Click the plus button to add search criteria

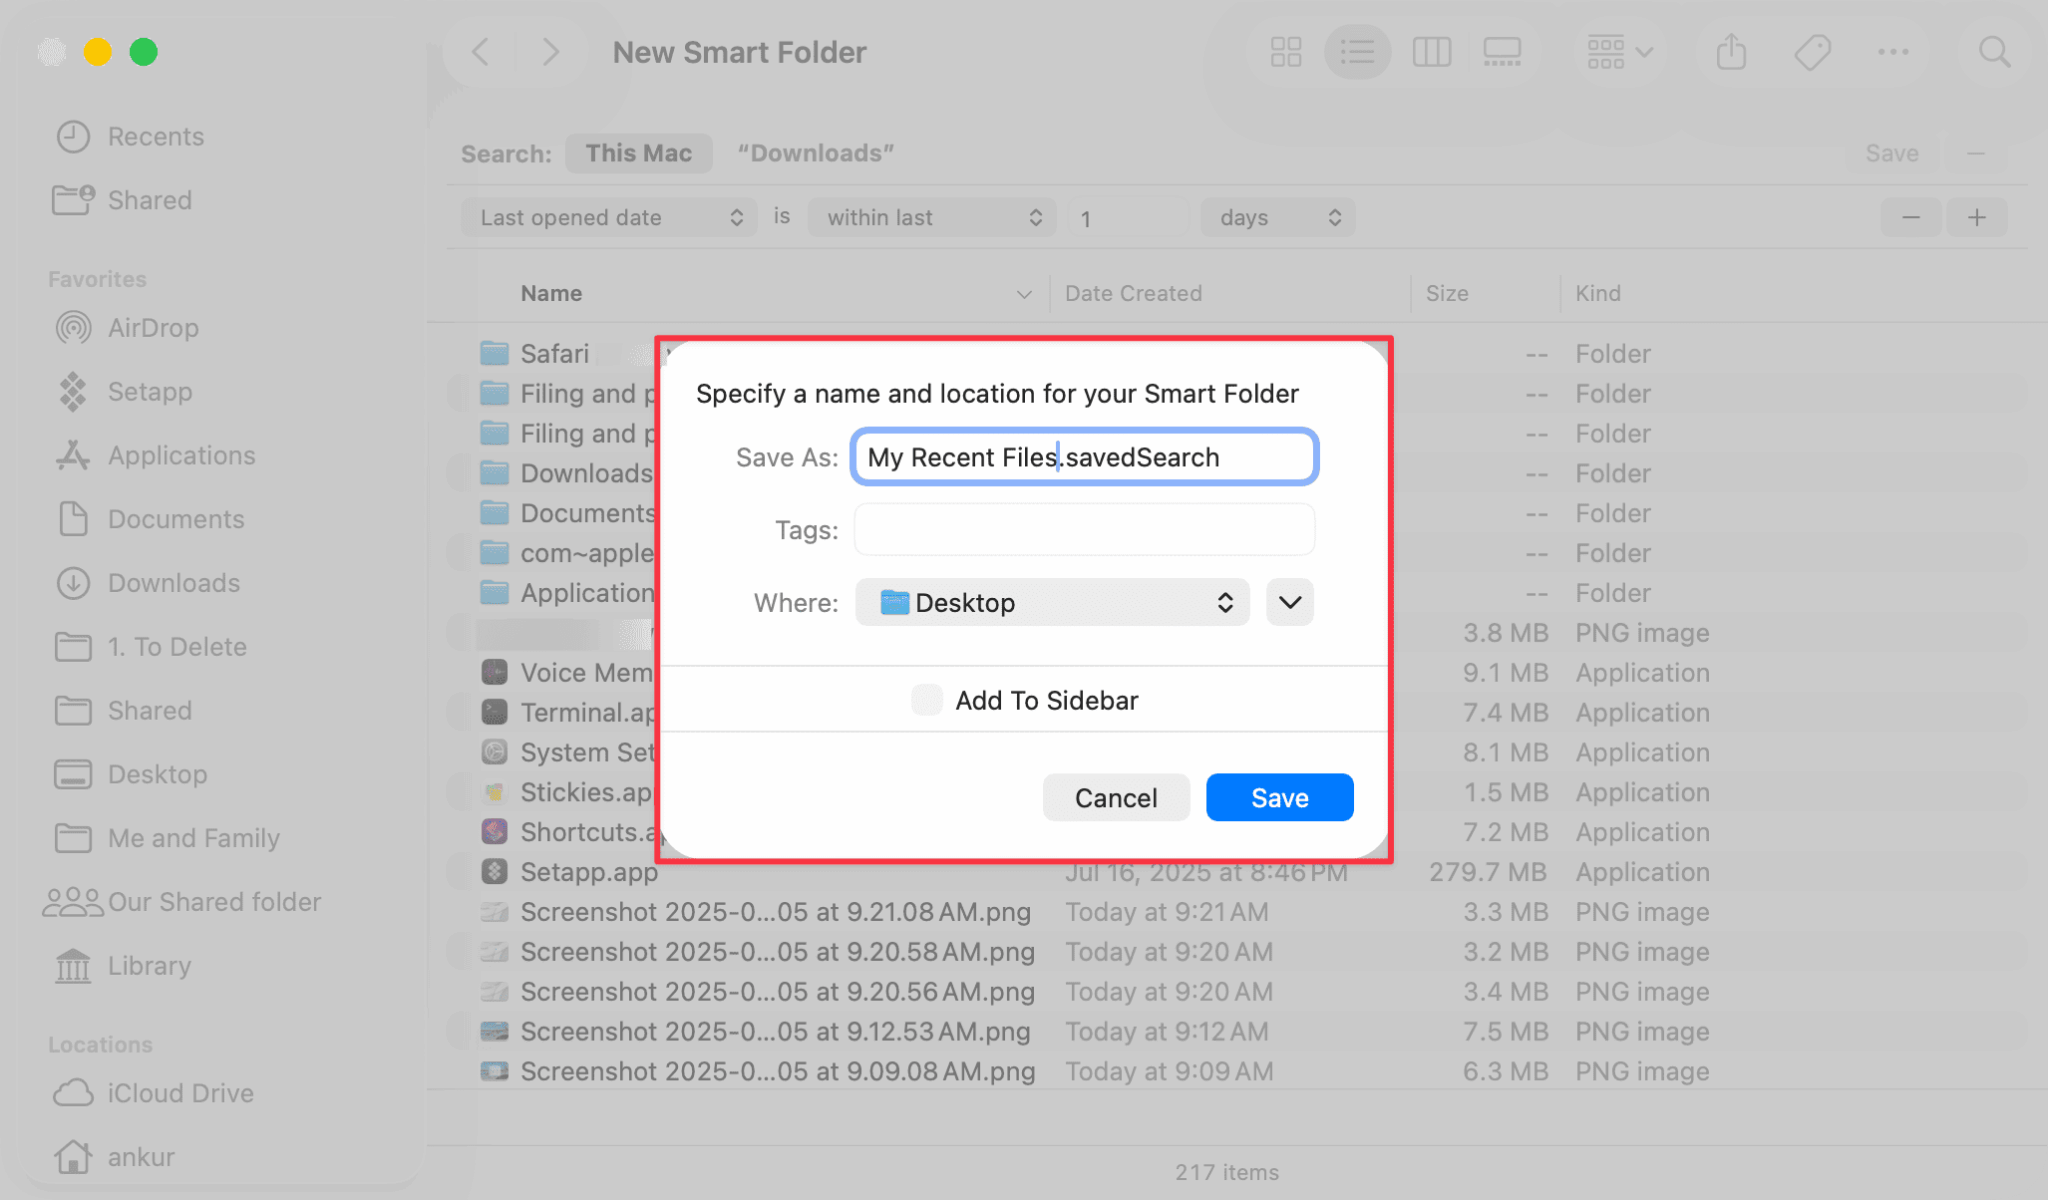[x=1977, y=217]
